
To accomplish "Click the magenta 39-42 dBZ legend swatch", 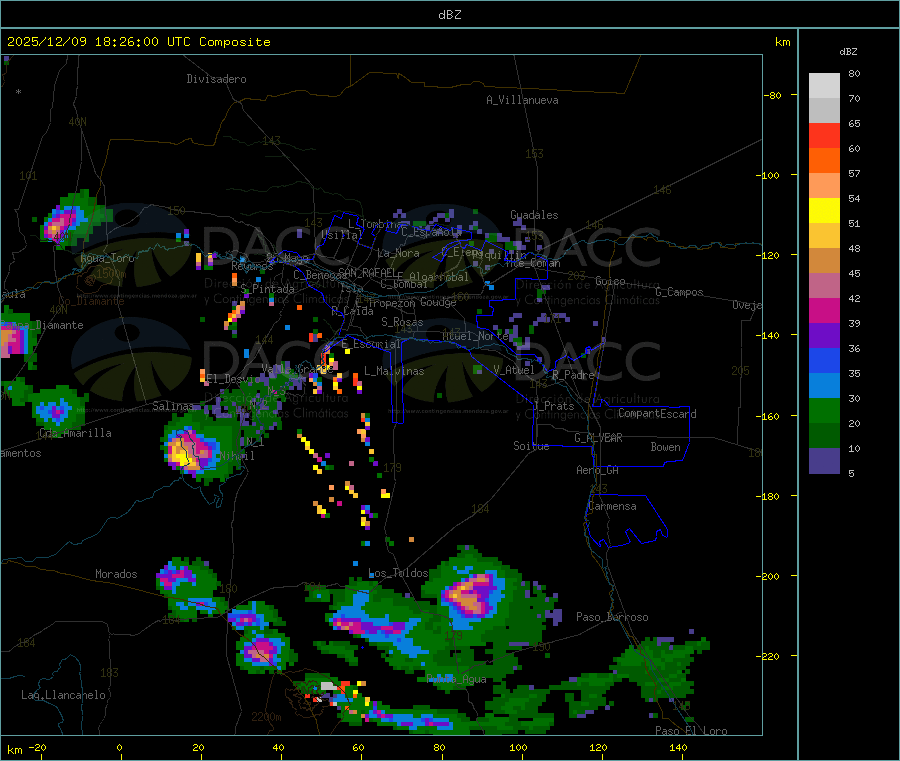I will click(x=824, y=310).
